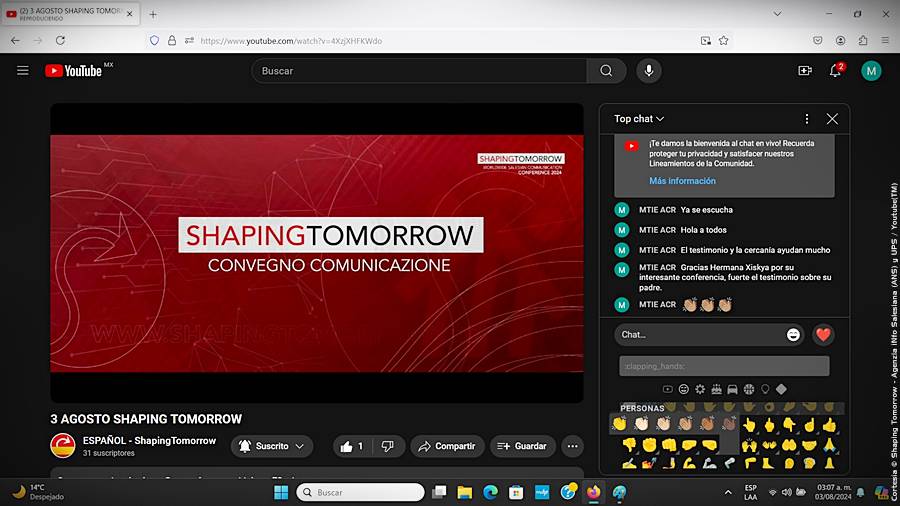
Task: Select the Objects emoji category lightbulb icon
Action: point(765,389)
